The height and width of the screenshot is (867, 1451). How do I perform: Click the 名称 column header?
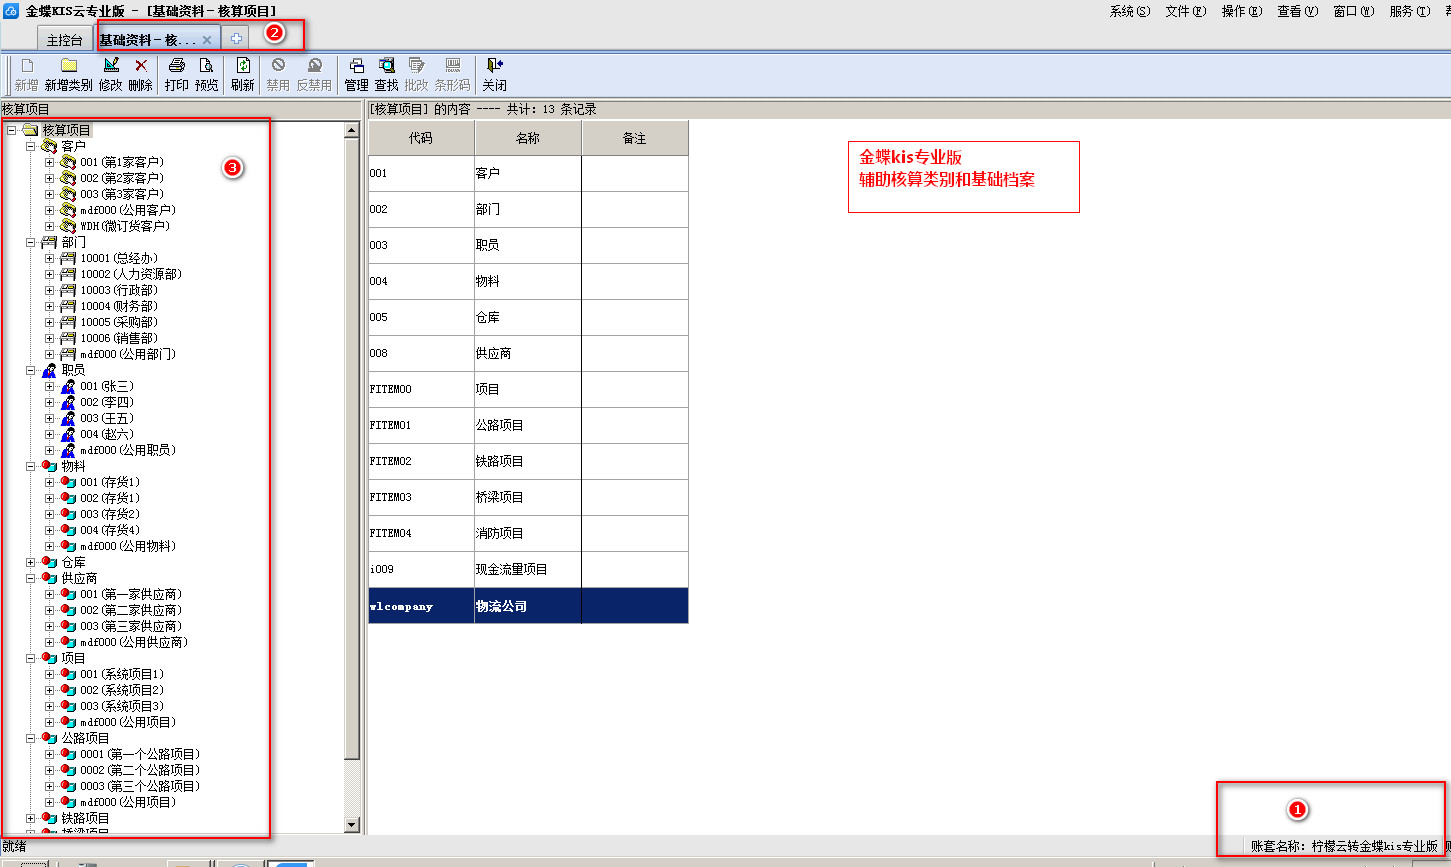pos(528,138)
